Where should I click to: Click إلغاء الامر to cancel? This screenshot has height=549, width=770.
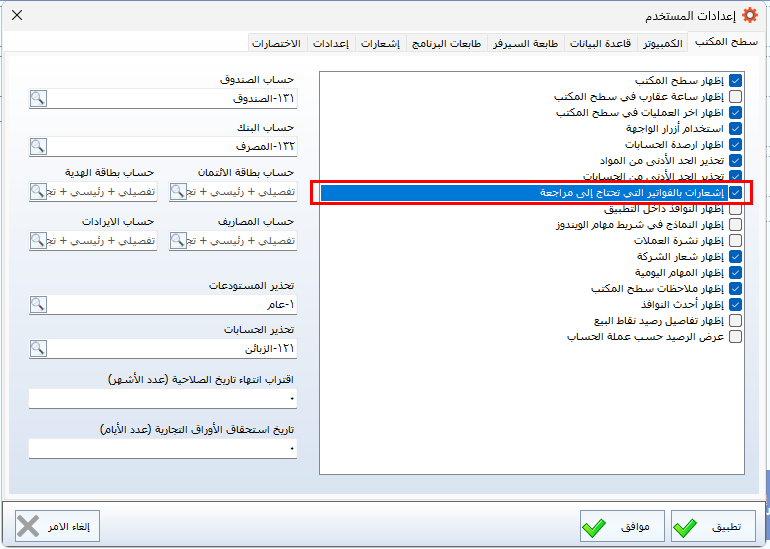coord(57,526)
